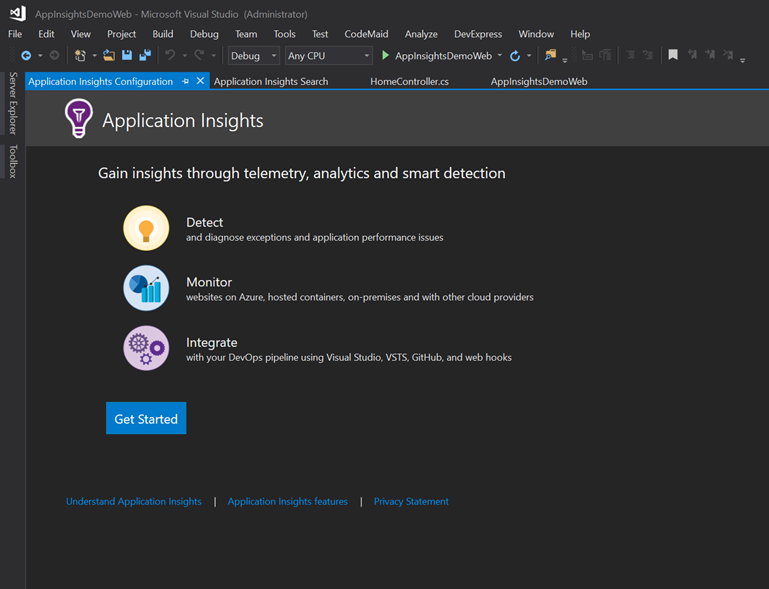Image resolution: width=769 pixels, height=589 pixels.
Task: Click the Save floppy disk icon
Action: (127, 55)
